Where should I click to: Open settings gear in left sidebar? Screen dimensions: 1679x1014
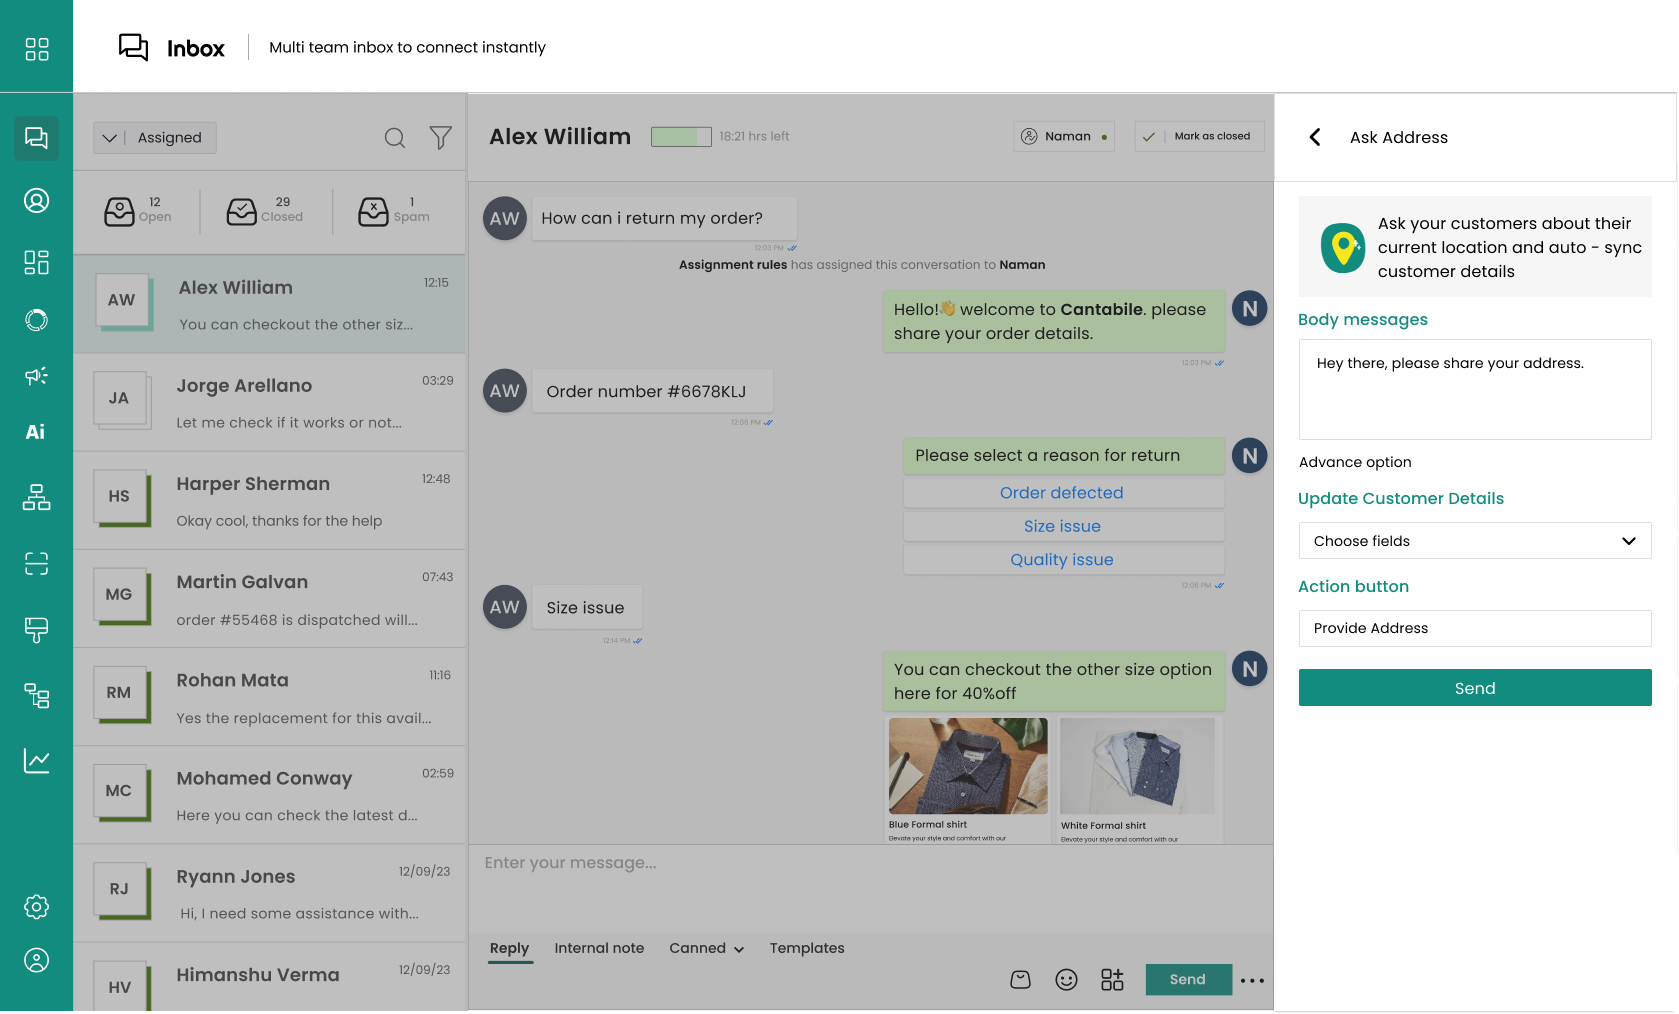[36, 907]
